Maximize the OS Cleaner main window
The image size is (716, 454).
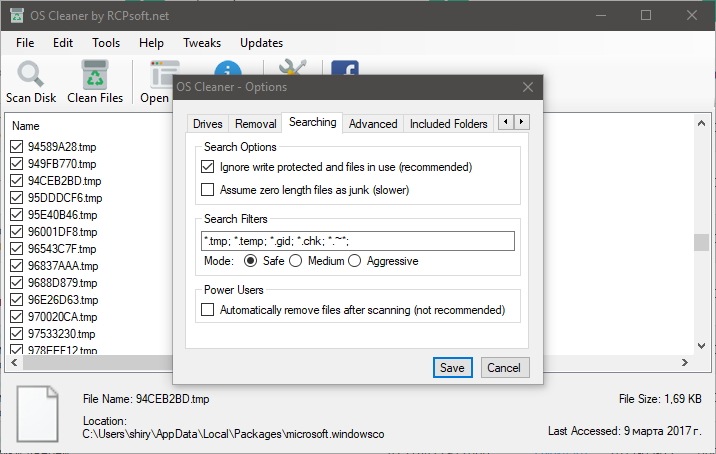pyautogui.click(x=646, y=16)
